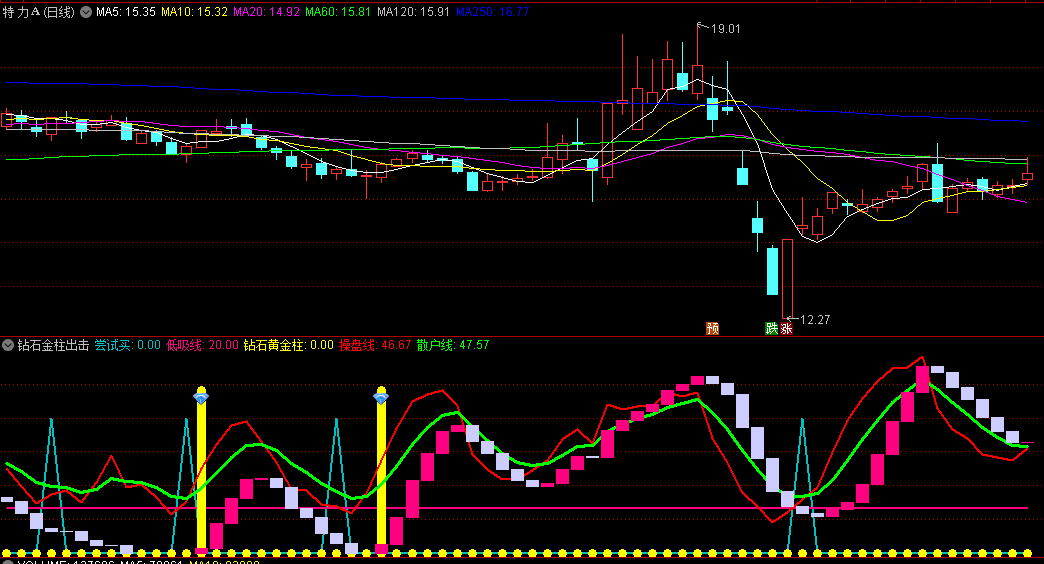1044x564 pixels.
Task: Select the MA120: 15.91 label
Action: (413, 12)
